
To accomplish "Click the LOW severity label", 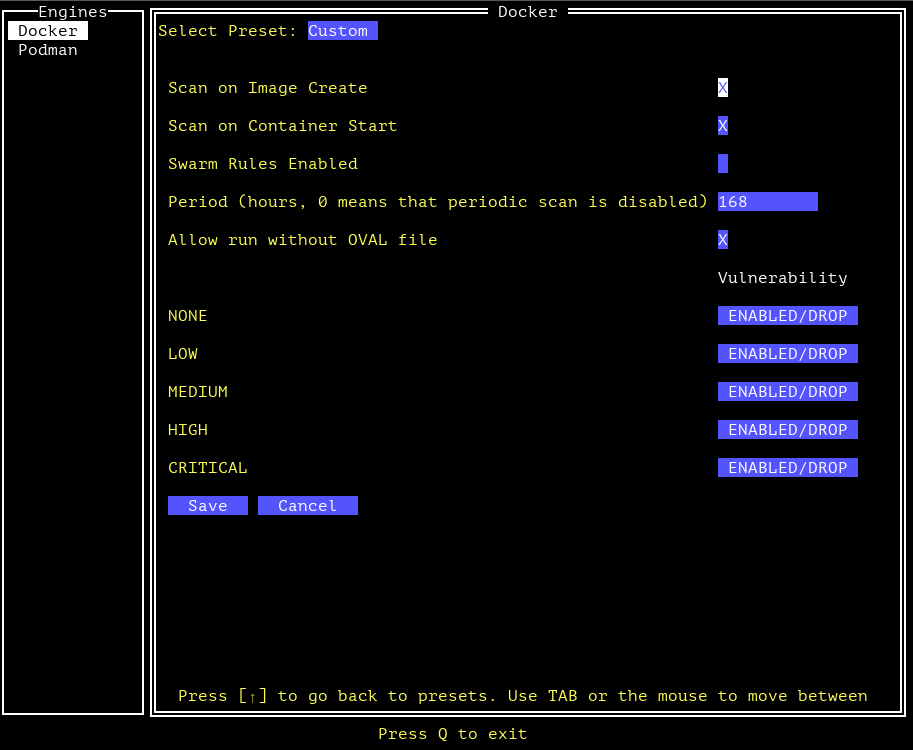I will click(183, 353).
